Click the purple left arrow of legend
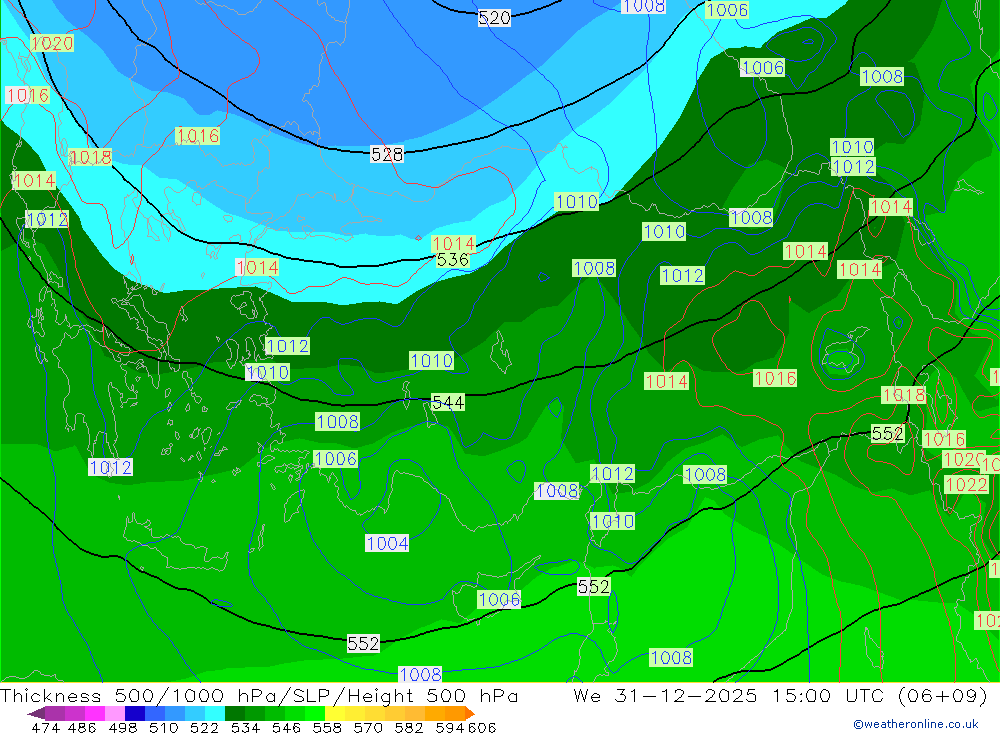 pyautogui.click(x=36, y=713)
